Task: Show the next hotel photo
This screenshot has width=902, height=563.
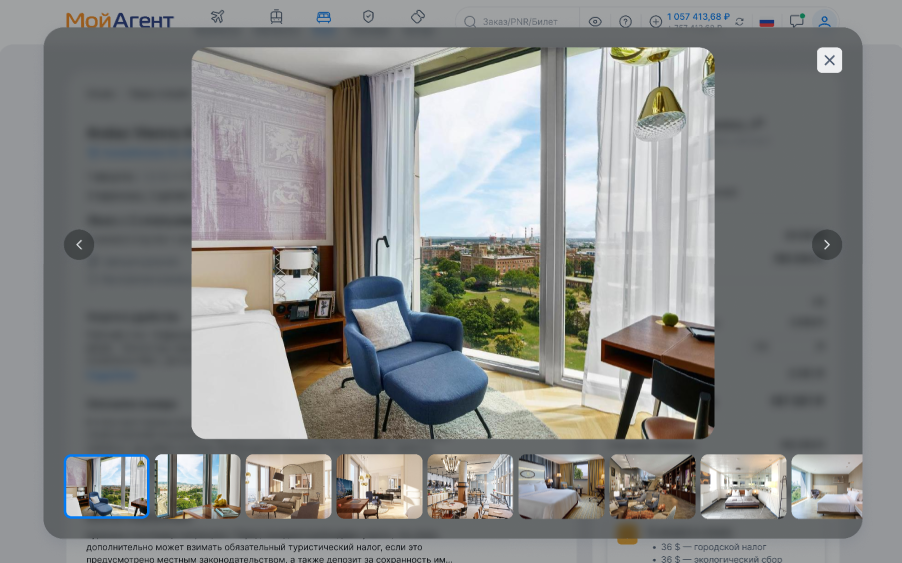Action: click(827, 244)
